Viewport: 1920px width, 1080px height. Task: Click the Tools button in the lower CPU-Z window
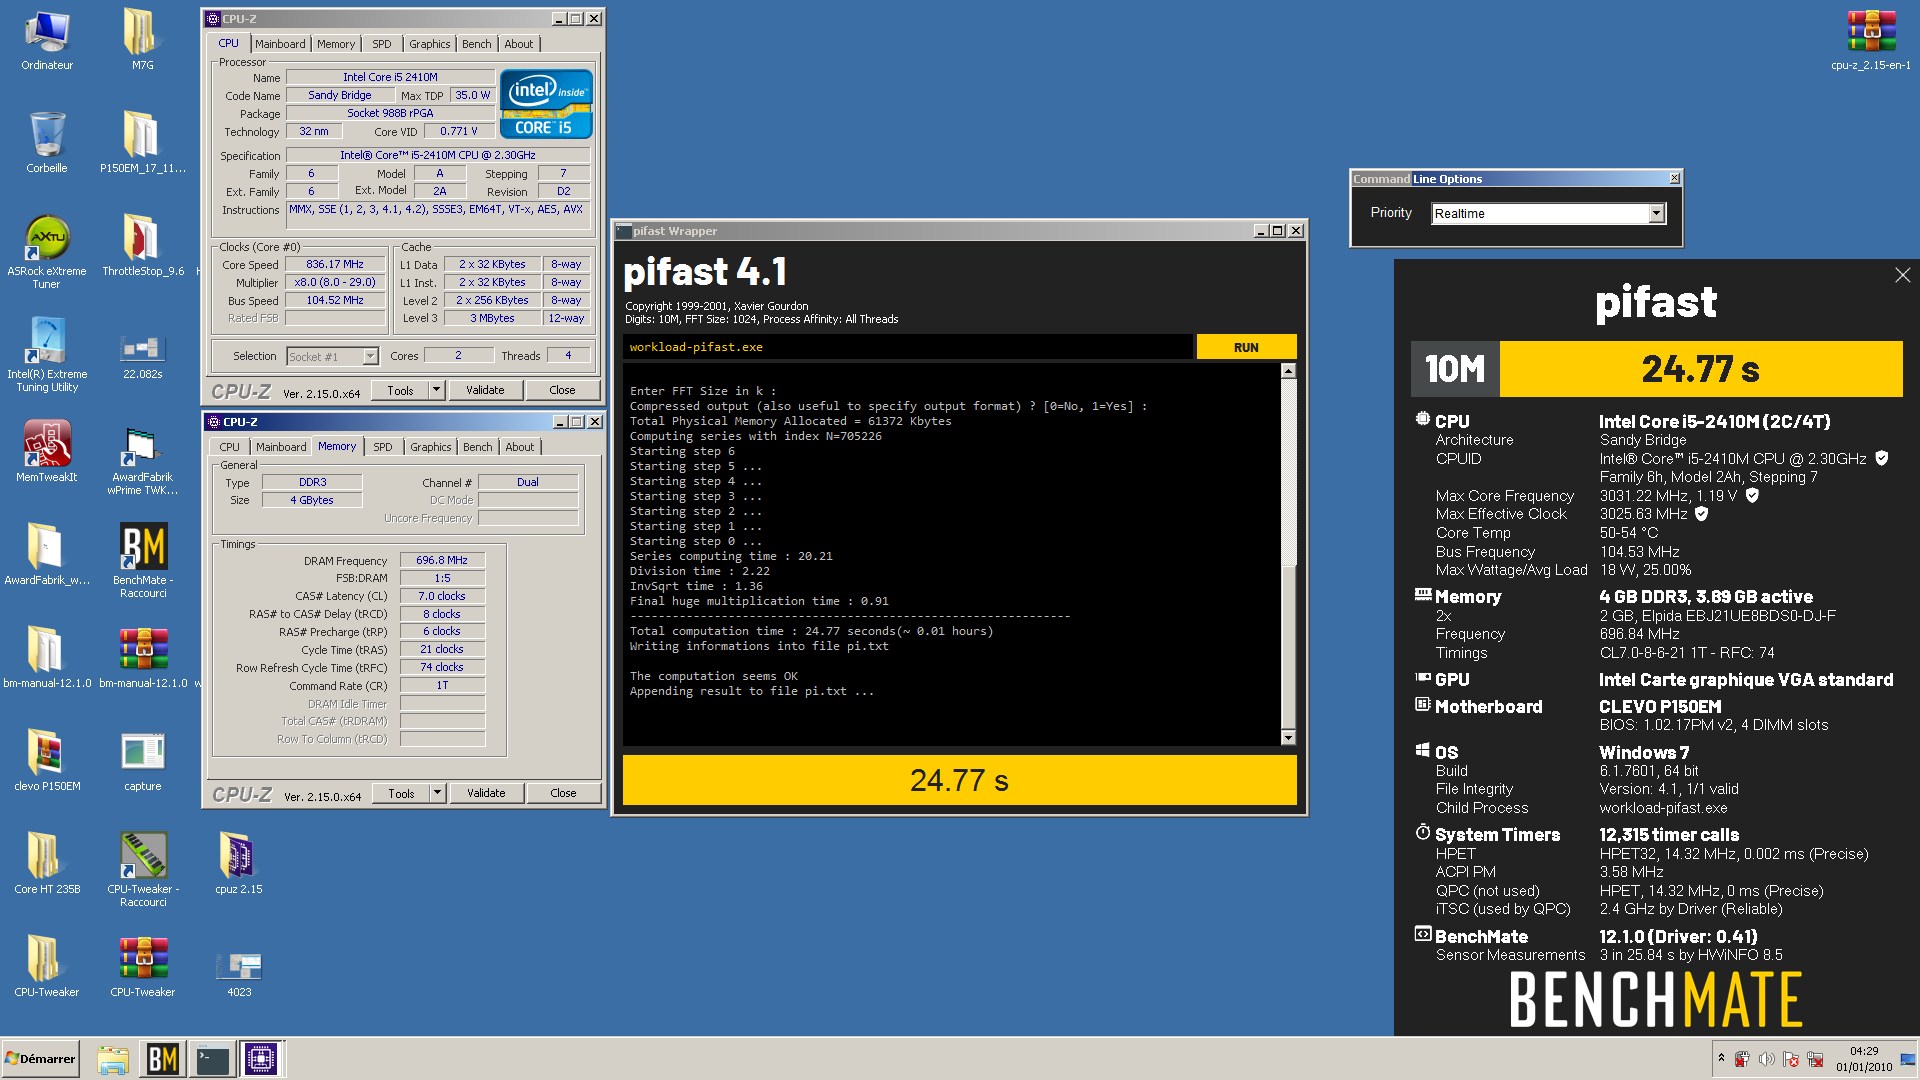[x=401, y=793]
